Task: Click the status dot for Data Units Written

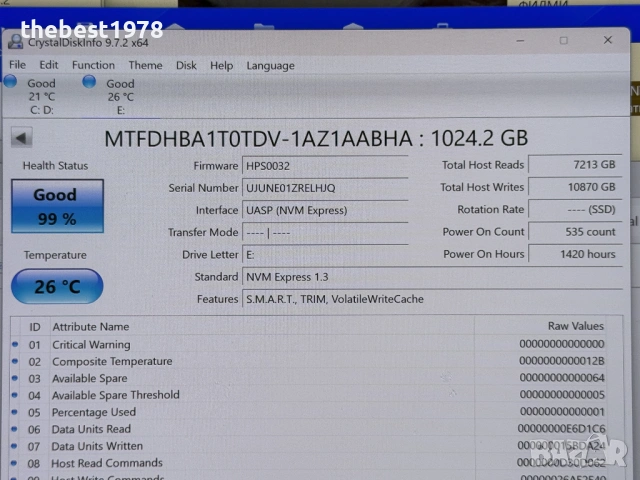Action: click(x=14, y=446)
